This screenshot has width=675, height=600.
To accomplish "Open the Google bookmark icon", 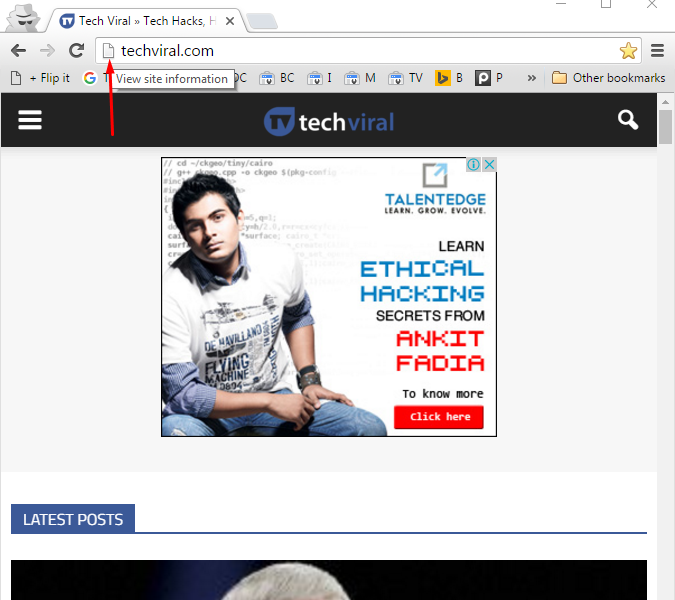I will (90, 78).
